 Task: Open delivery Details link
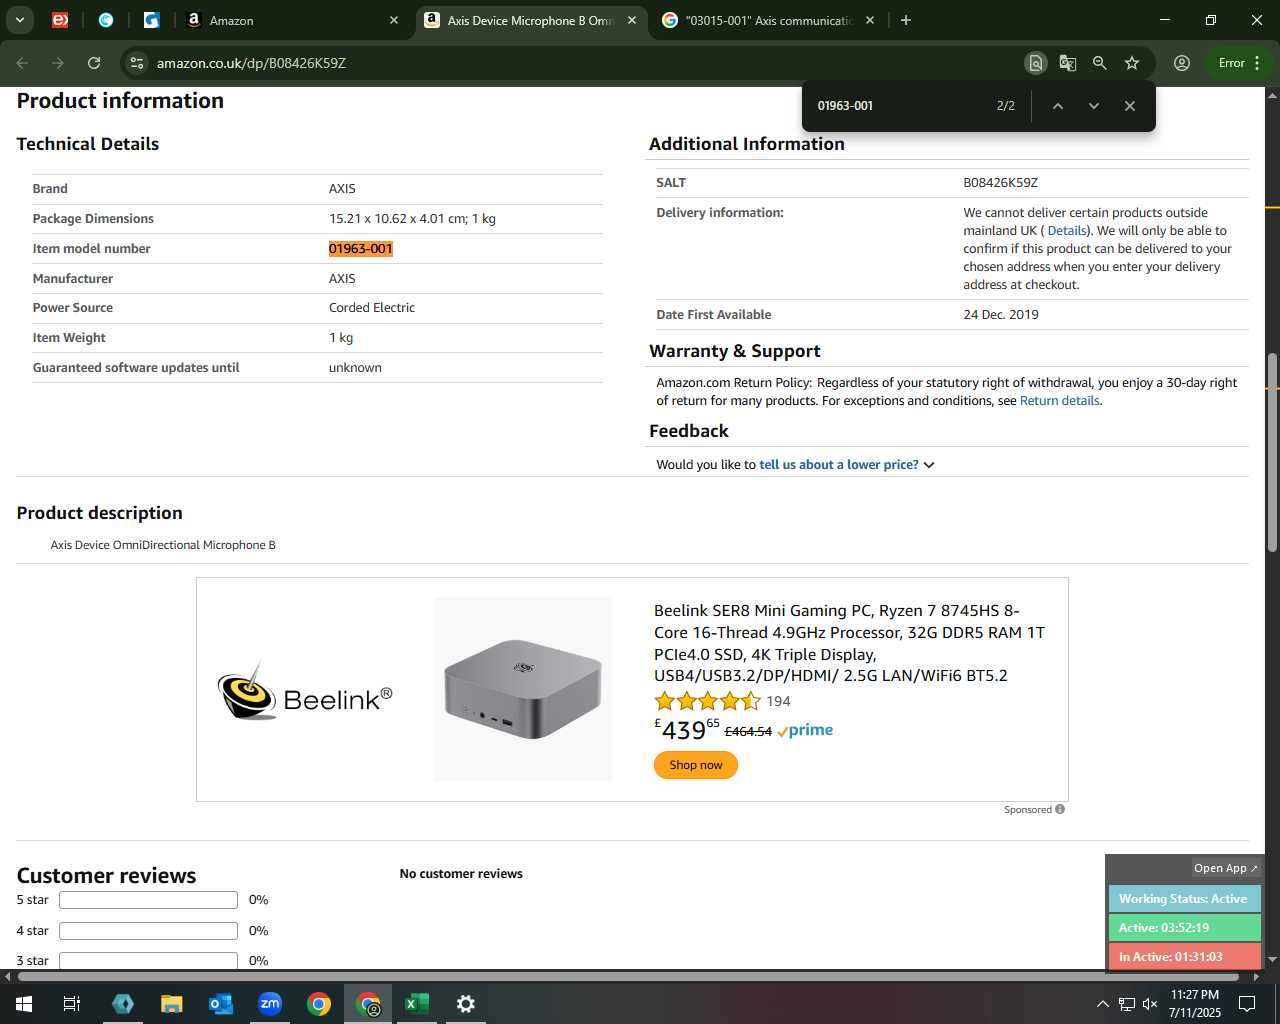point(1067,231)
